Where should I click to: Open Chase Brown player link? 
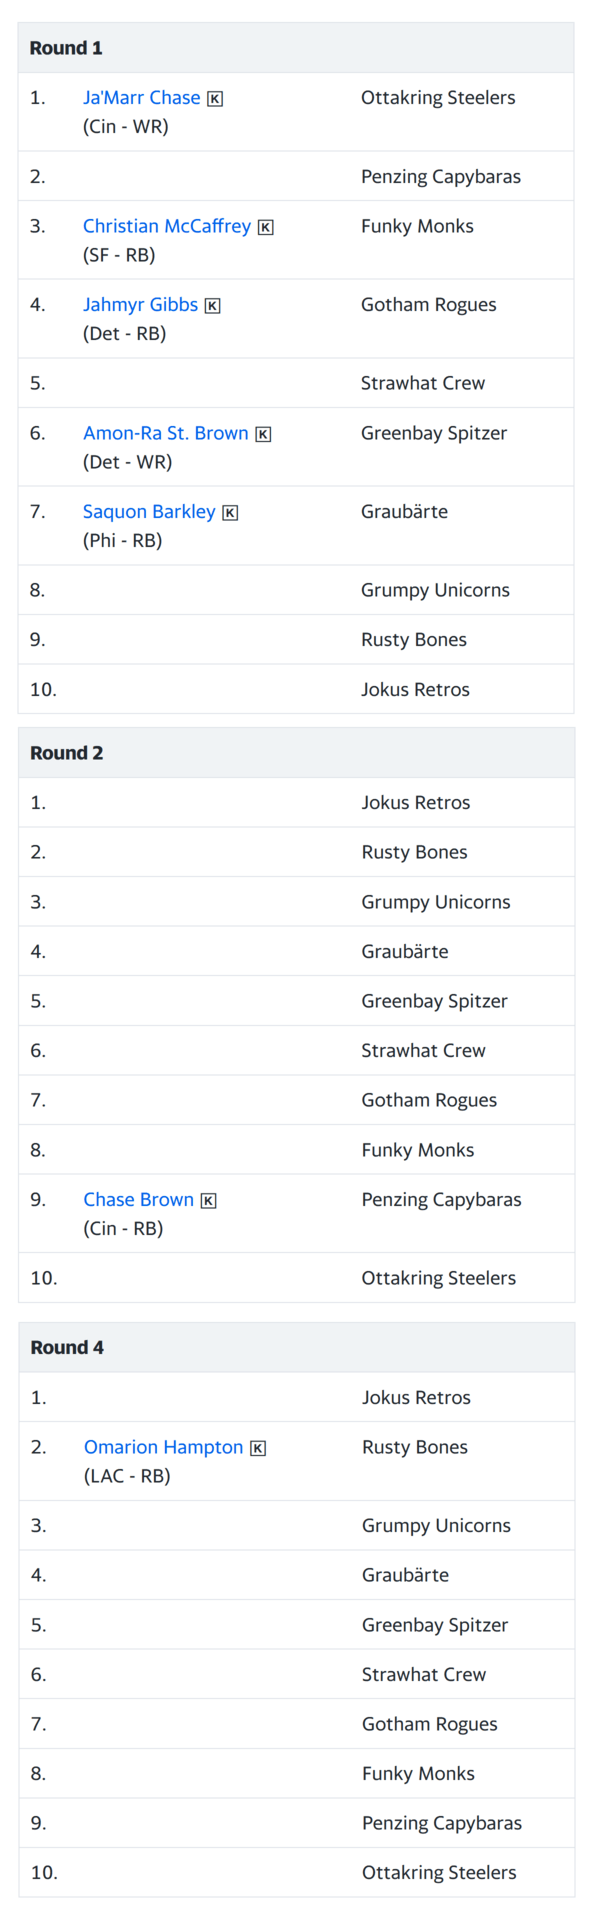[138, 1200]
